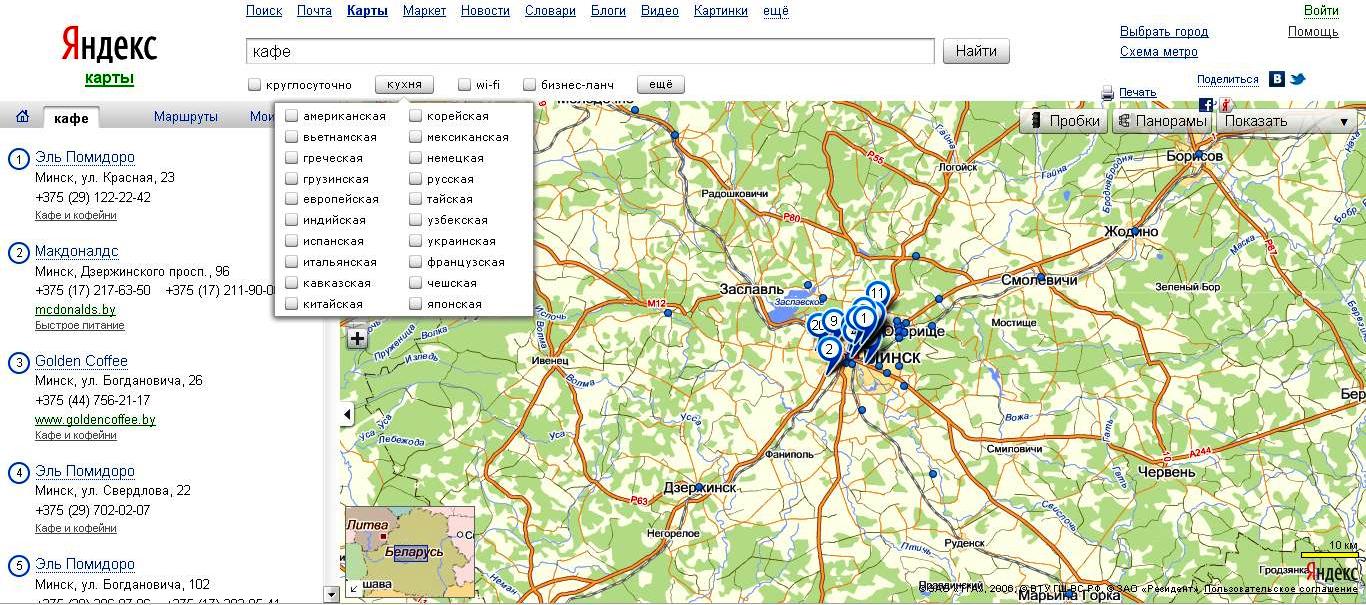This screenshot has height=605, width=1366.
Task: Select the кафе results tab
Action: (71, 118)
